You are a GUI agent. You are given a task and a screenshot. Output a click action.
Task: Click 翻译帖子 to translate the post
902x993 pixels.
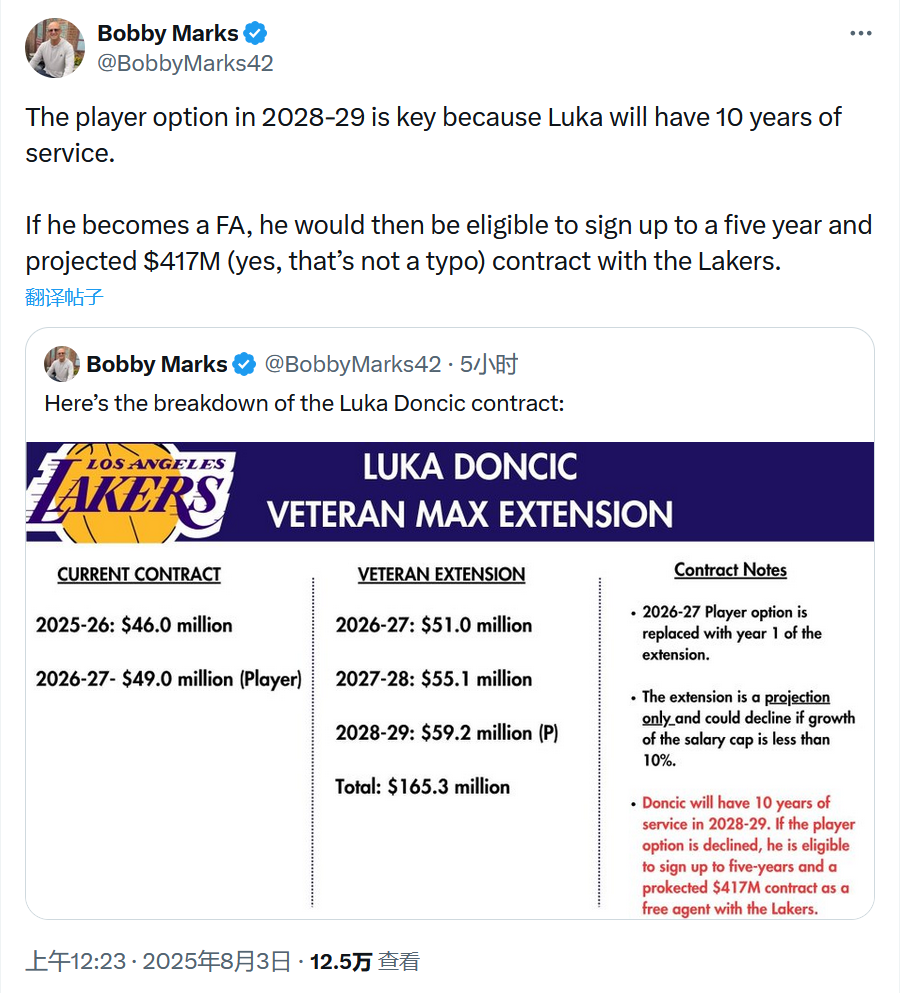(x=64, y=297)
